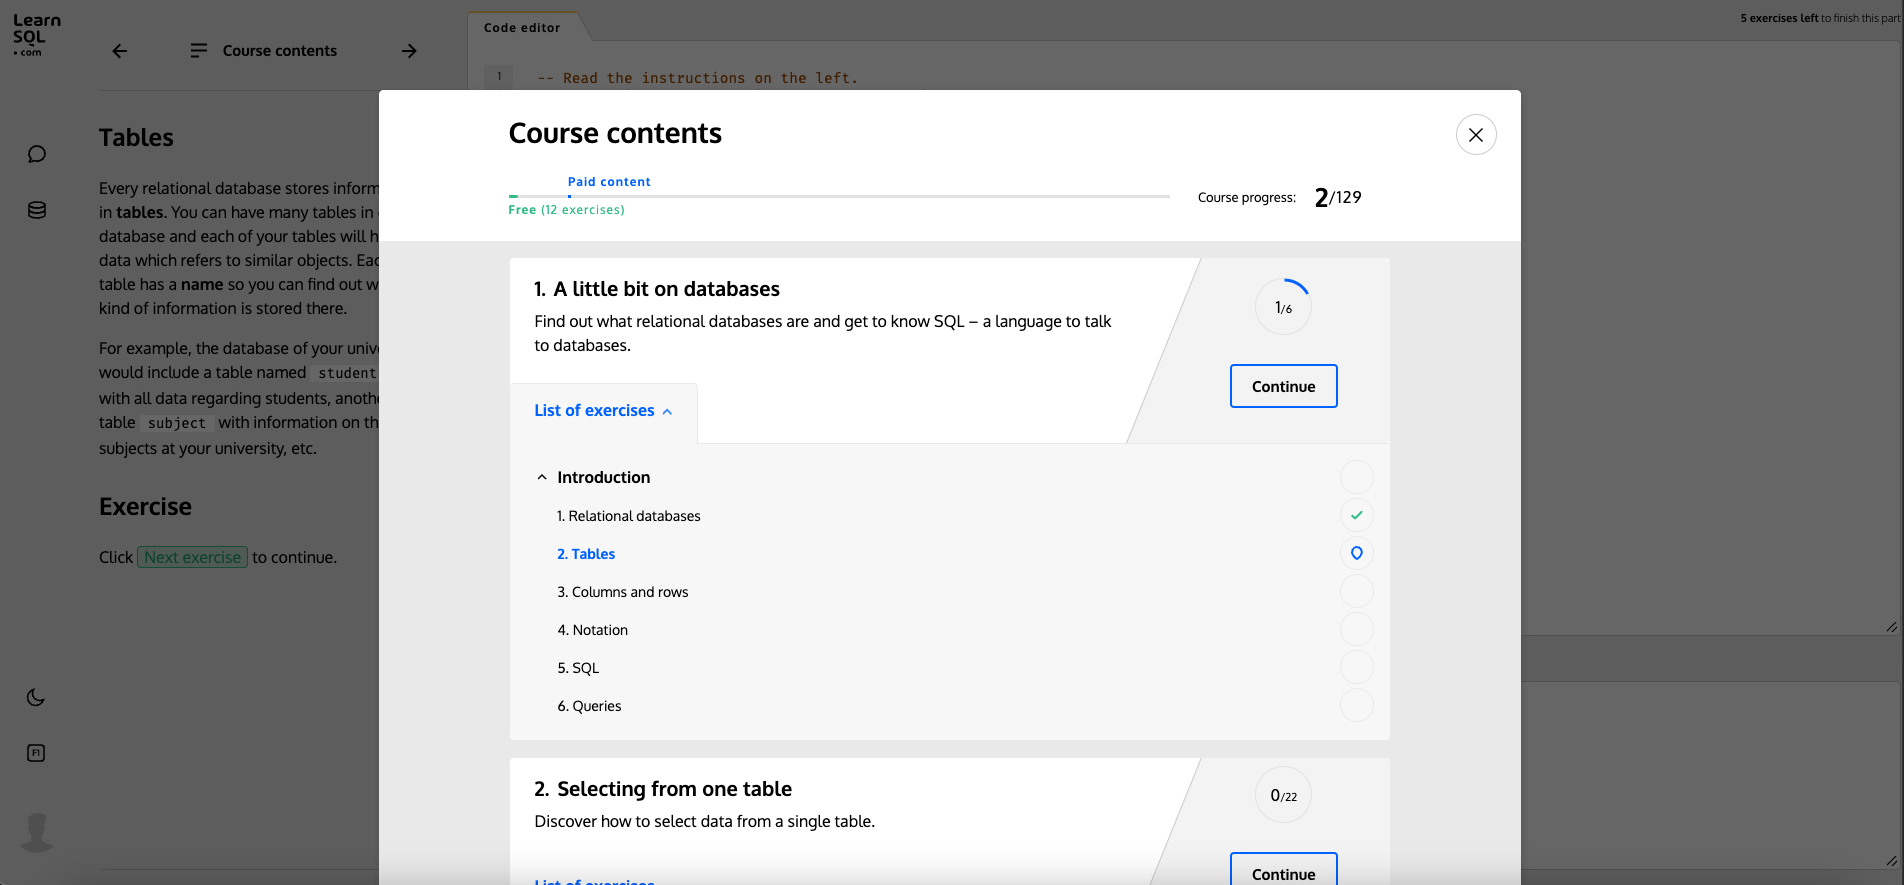This screenshot has width=1904, height=885.
Task: Click the status circle for Queries
Action: [1357, 705]
